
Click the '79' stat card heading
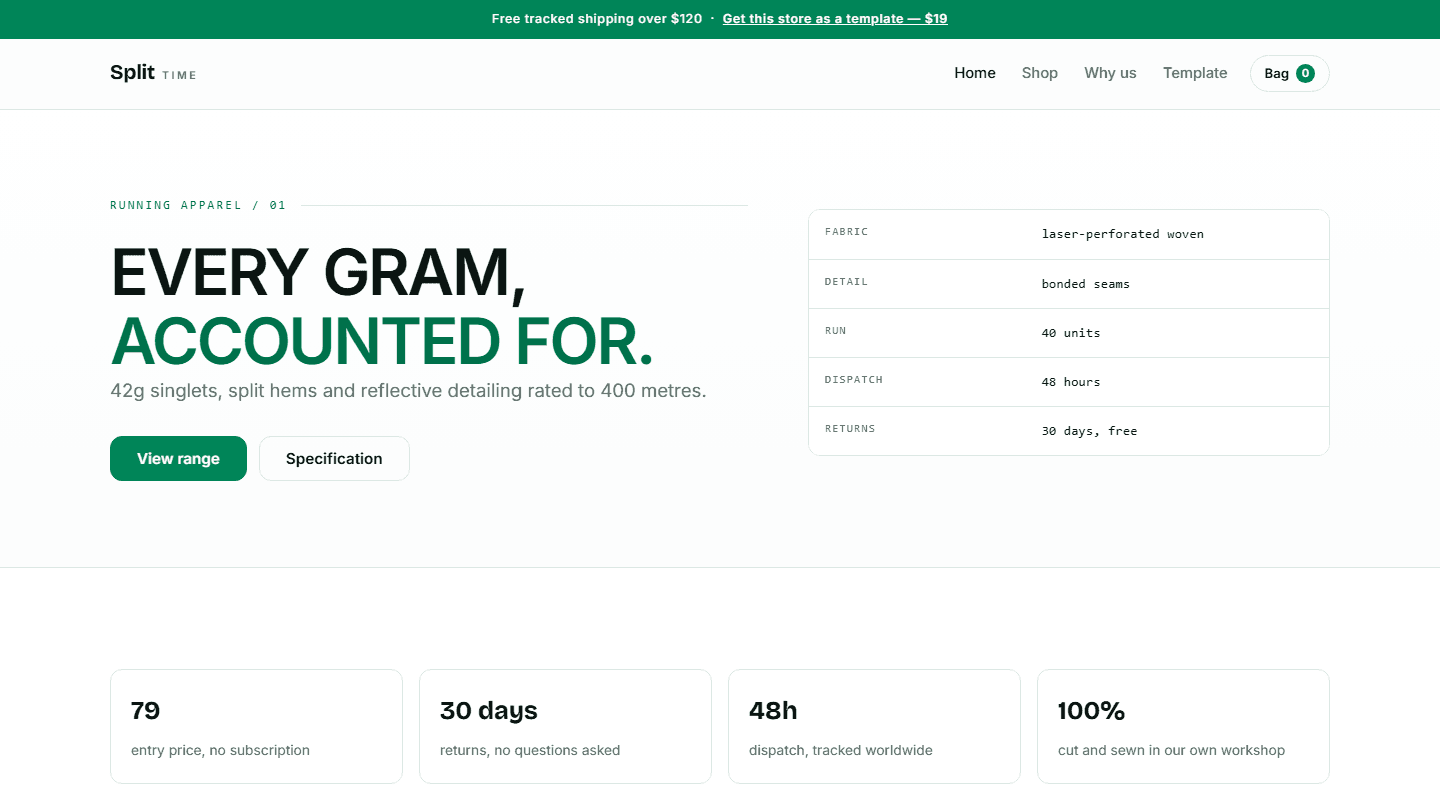click(x=146, y=711)
